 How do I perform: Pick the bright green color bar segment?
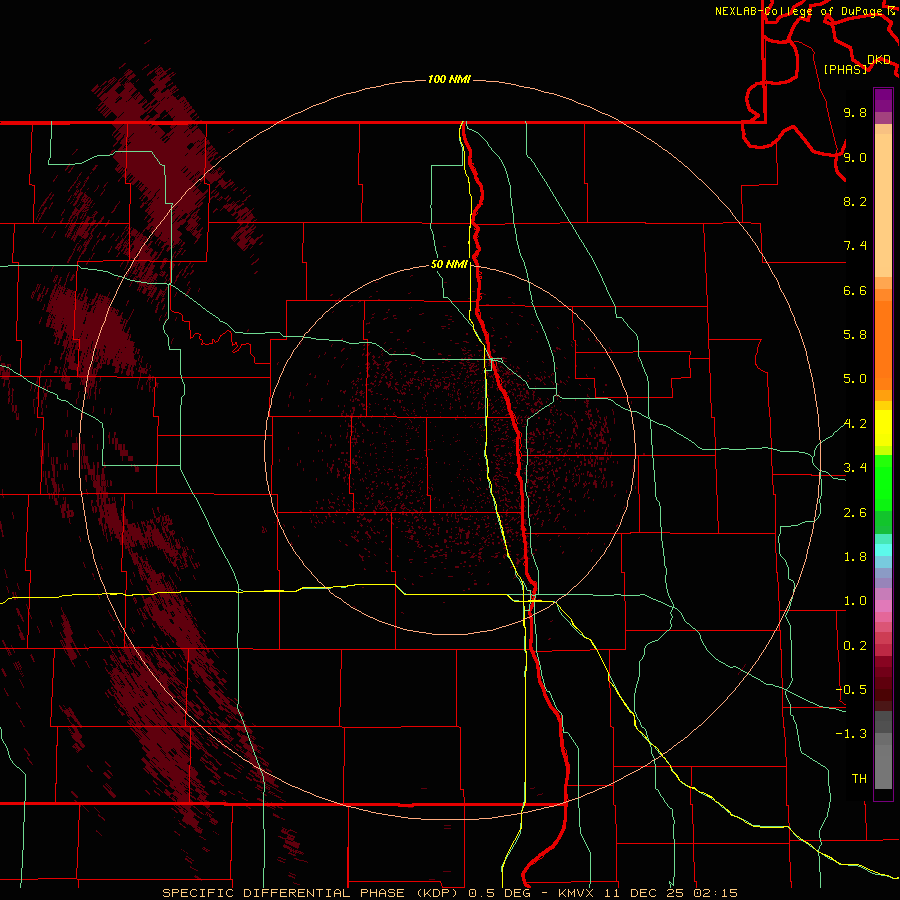(x=883, y=483)
